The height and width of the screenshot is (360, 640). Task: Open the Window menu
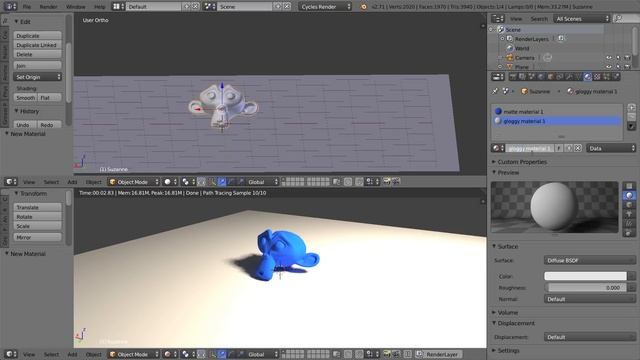pos(76,7)
